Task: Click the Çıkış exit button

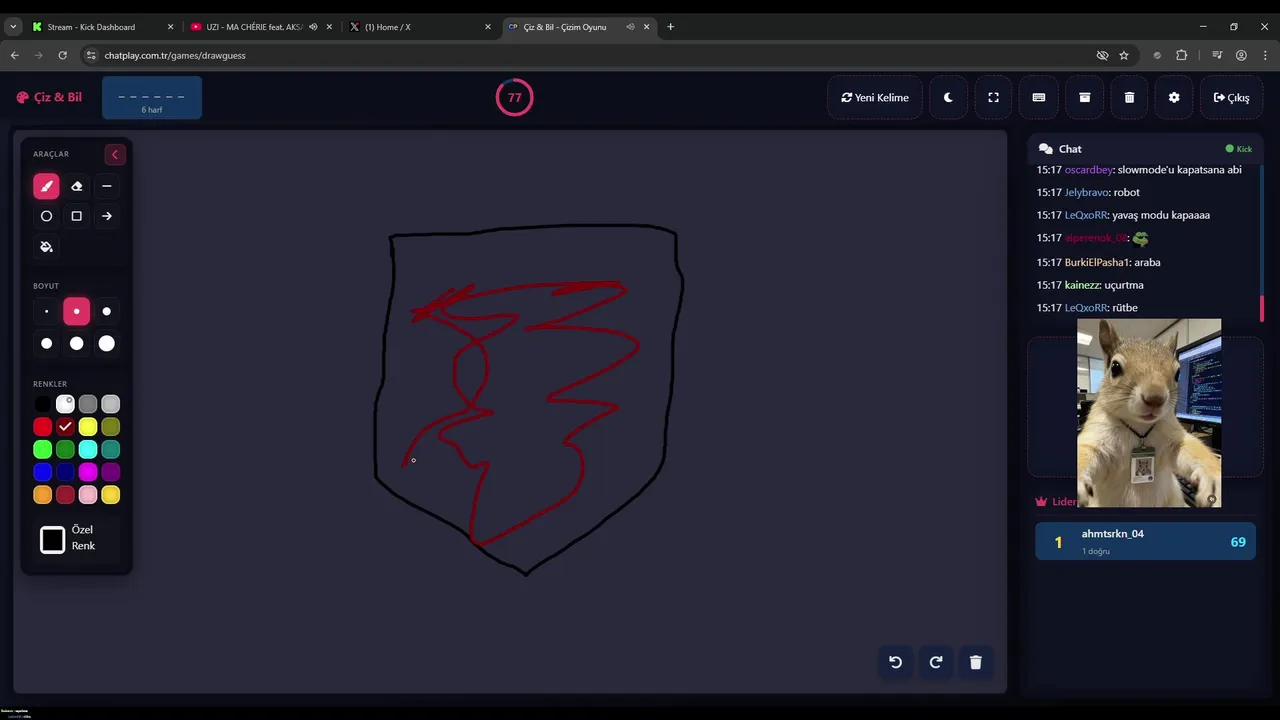Action: 1231,97
